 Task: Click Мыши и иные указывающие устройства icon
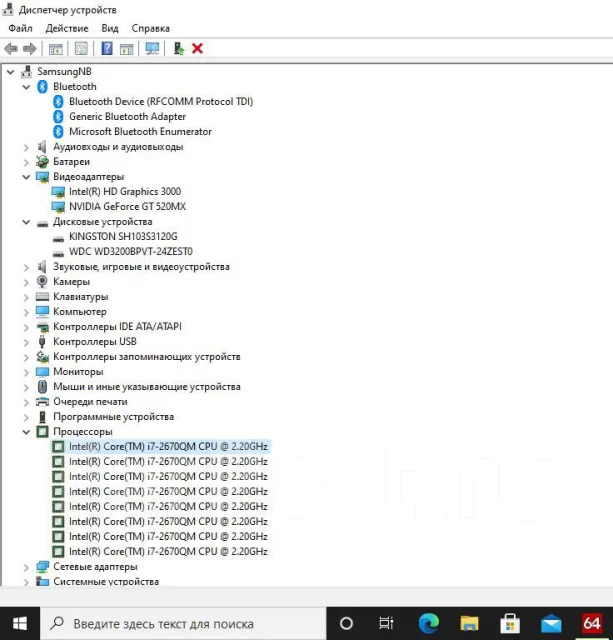[42, 387]
